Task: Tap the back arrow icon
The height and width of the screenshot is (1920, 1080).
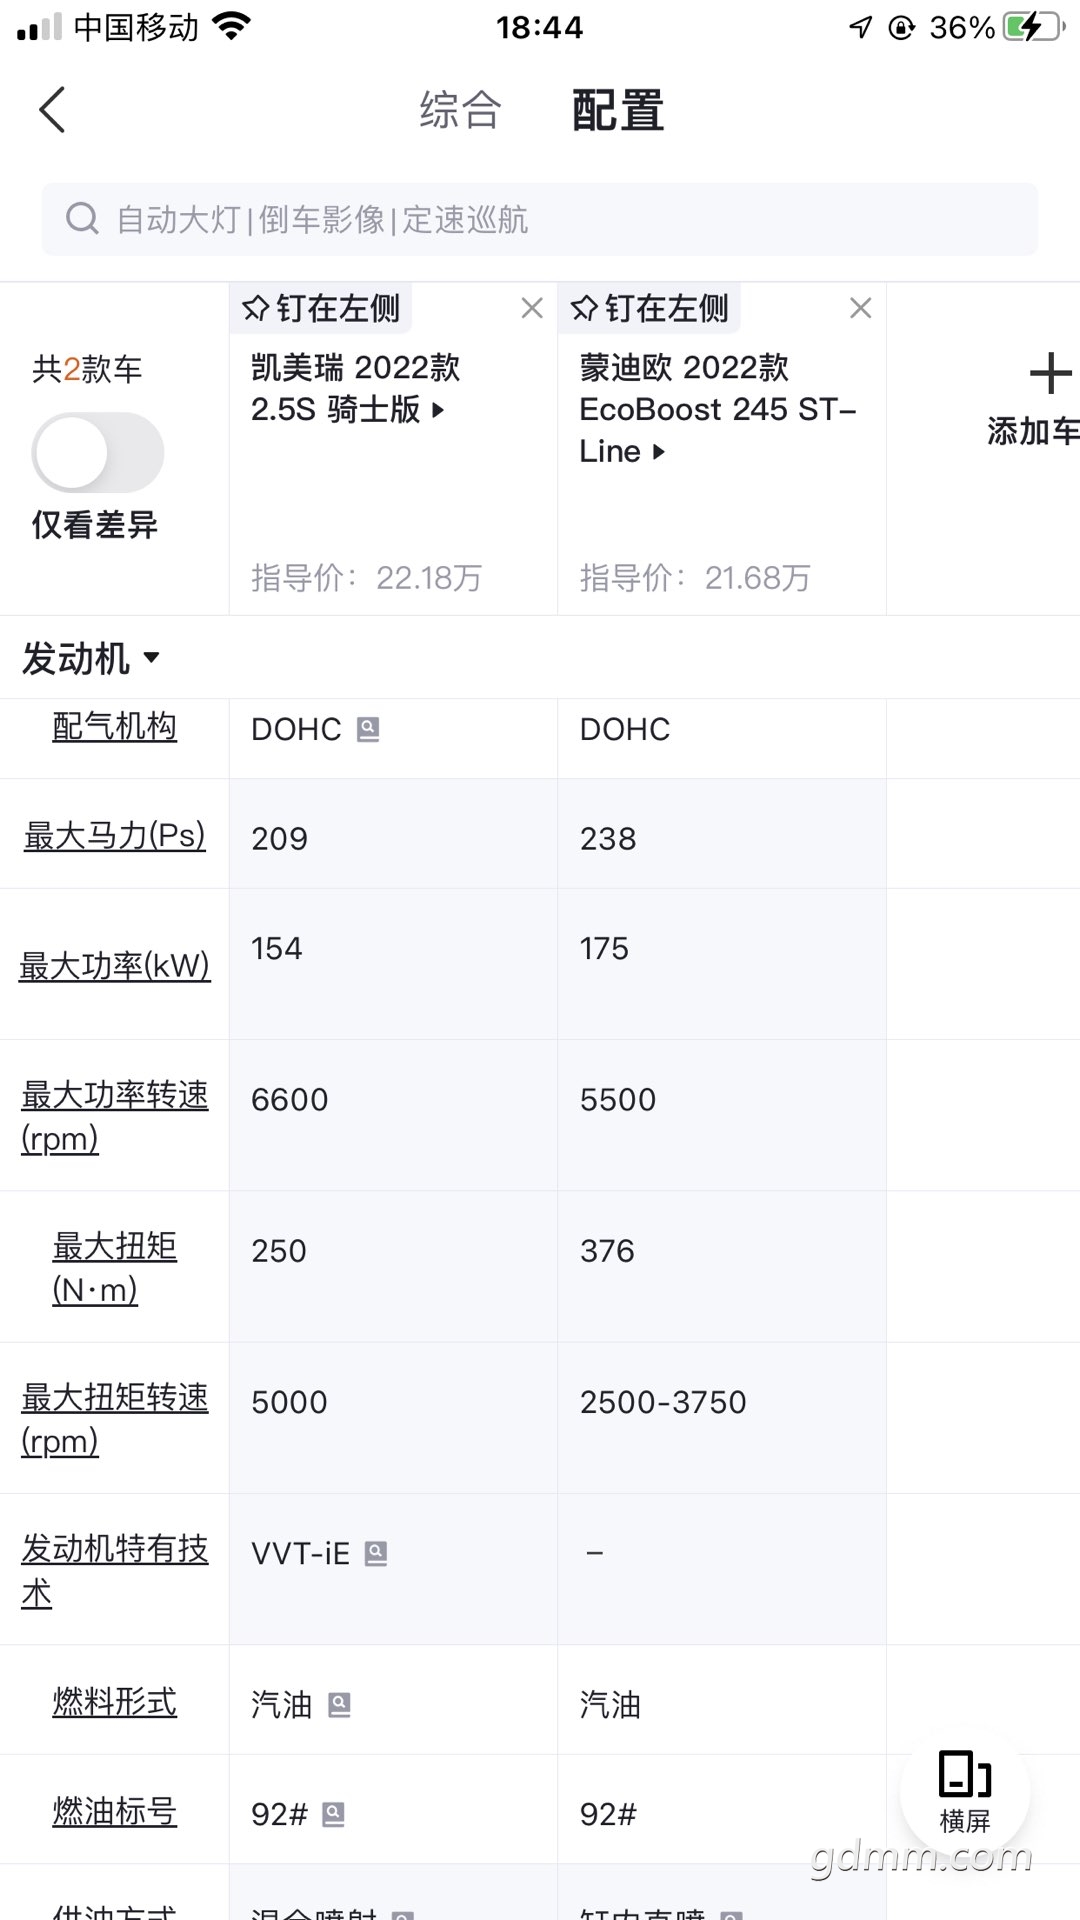Action: [52, 110]
